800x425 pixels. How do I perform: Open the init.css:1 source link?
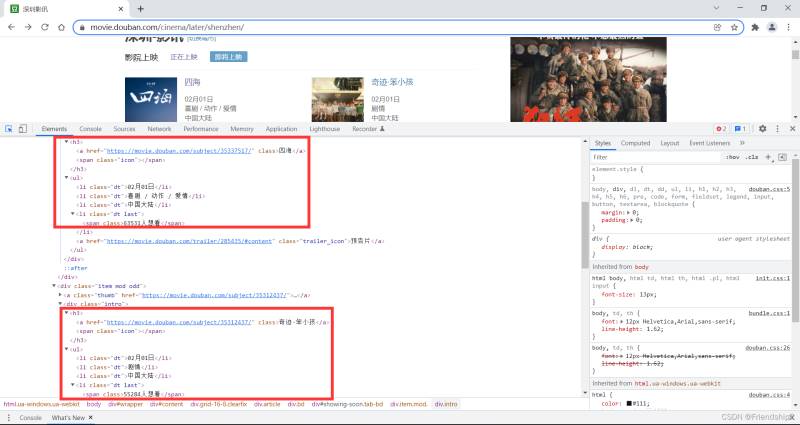(772, 279)
